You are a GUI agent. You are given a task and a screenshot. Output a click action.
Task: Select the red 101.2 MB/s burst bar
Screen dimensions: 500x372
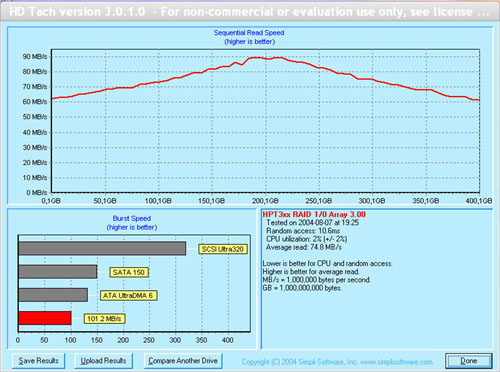click(45, 318)
